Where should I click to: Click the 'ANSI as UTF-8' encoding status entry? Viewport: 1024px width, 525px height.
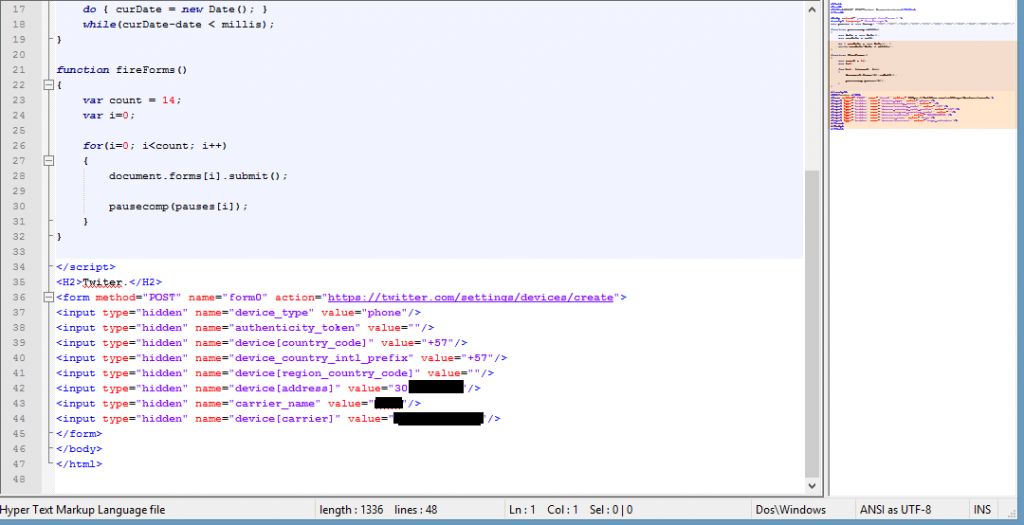point(895,510)
